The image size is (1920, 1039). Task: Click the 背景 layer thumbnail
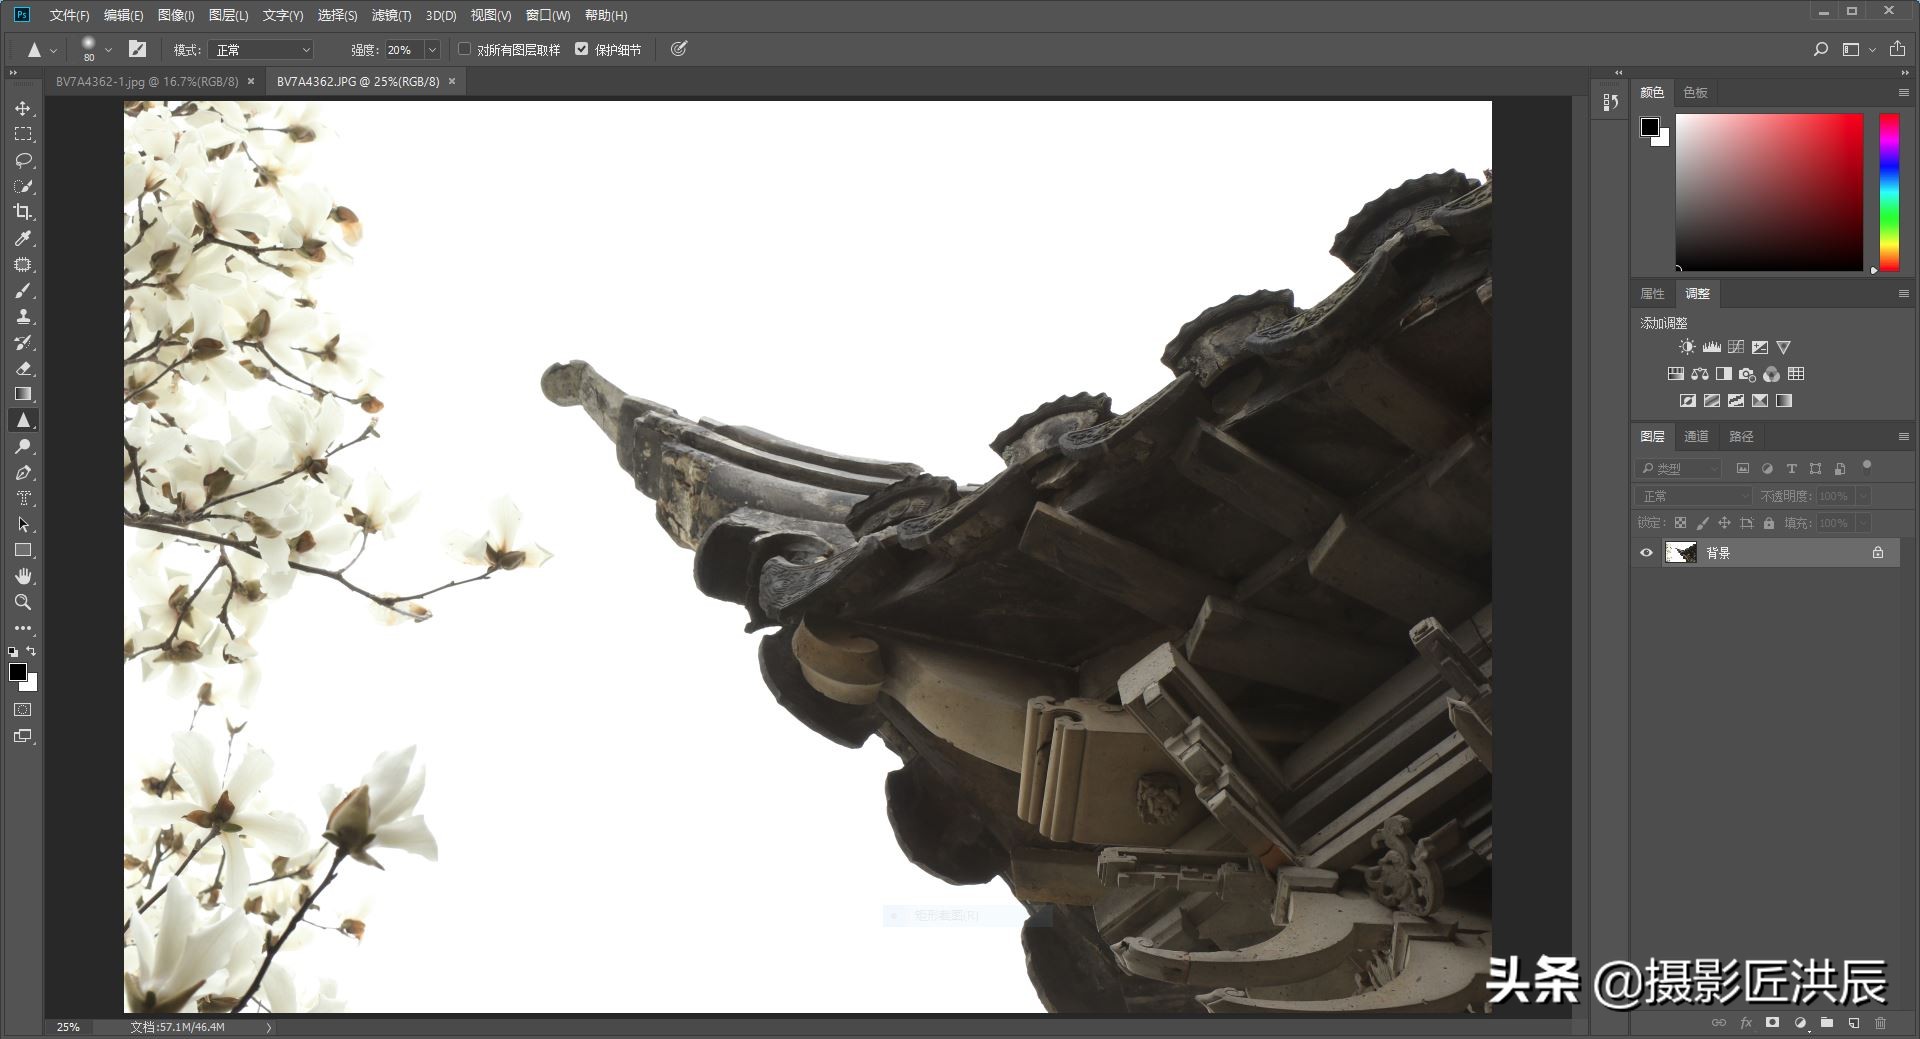(1680, 553)
